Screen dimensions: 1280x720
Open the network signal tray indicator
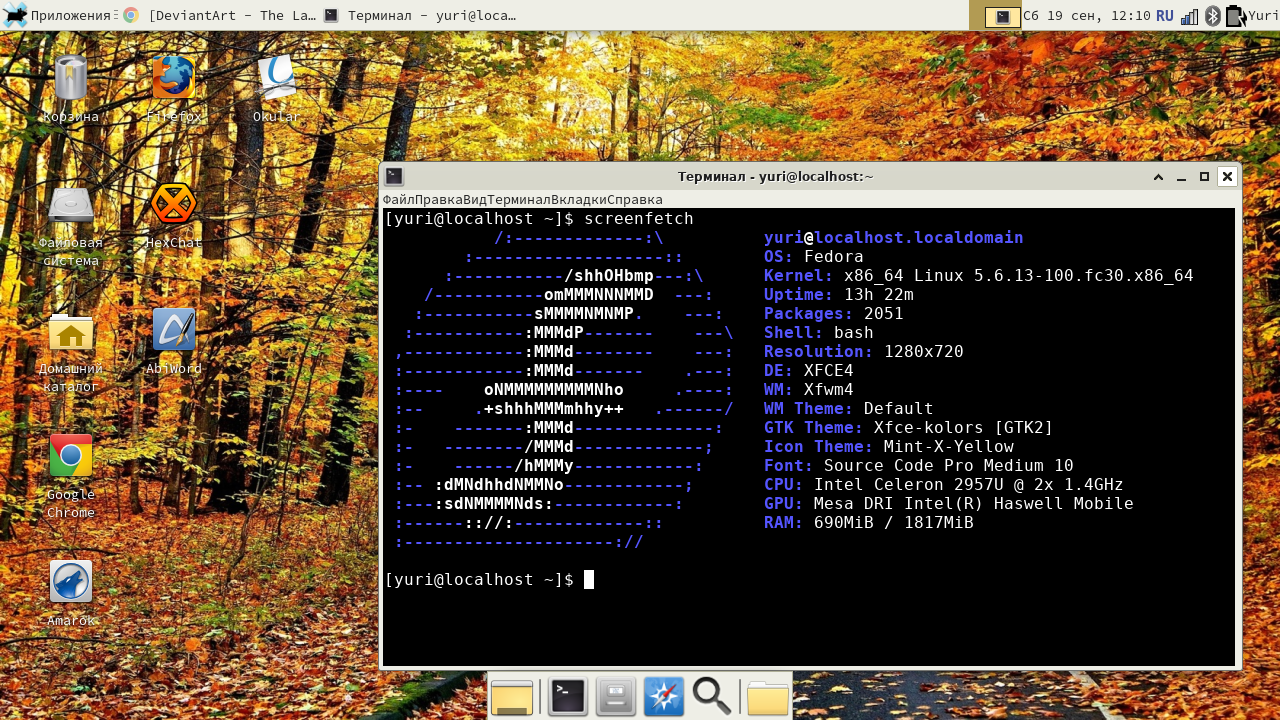(x=1189, y=16)
